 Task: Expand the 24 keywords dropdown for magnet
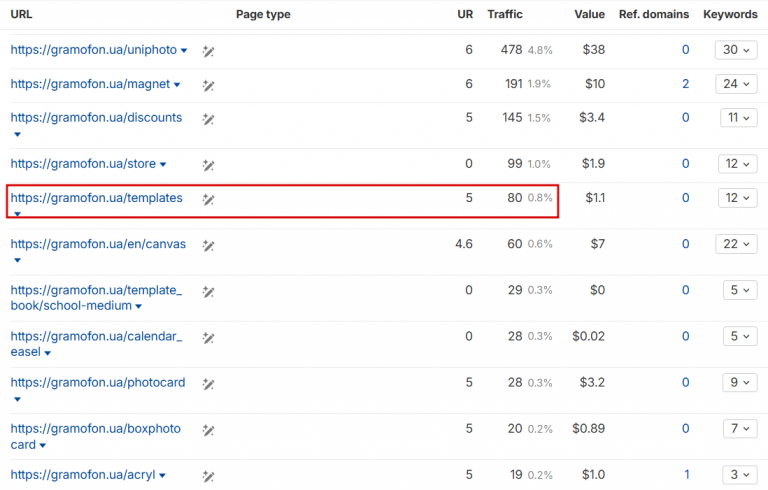click(x=737, y=84)
